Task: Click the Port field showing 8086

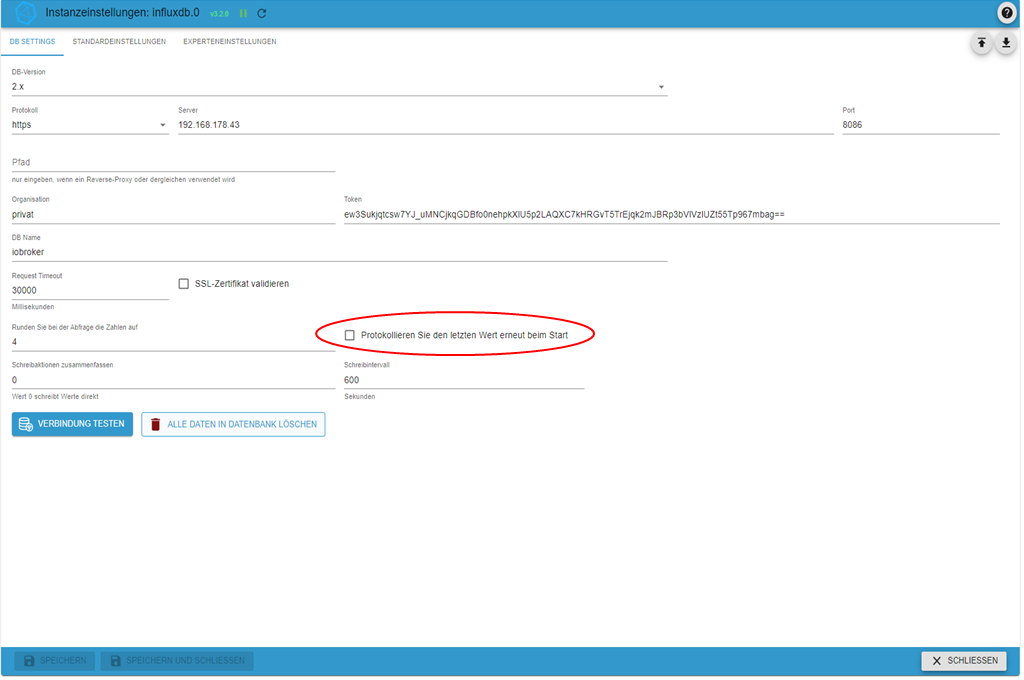Action: click(x=921, y=125)
